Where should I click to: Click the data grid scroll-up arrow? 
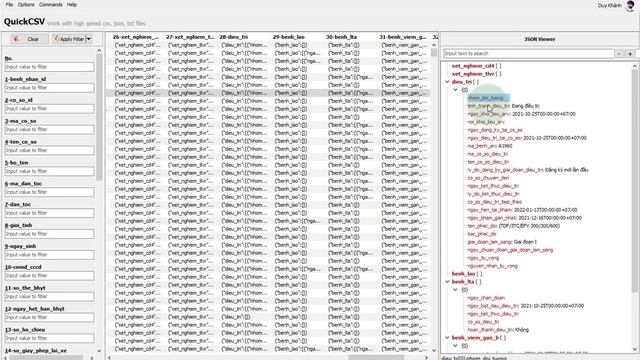tap(433, 45)
